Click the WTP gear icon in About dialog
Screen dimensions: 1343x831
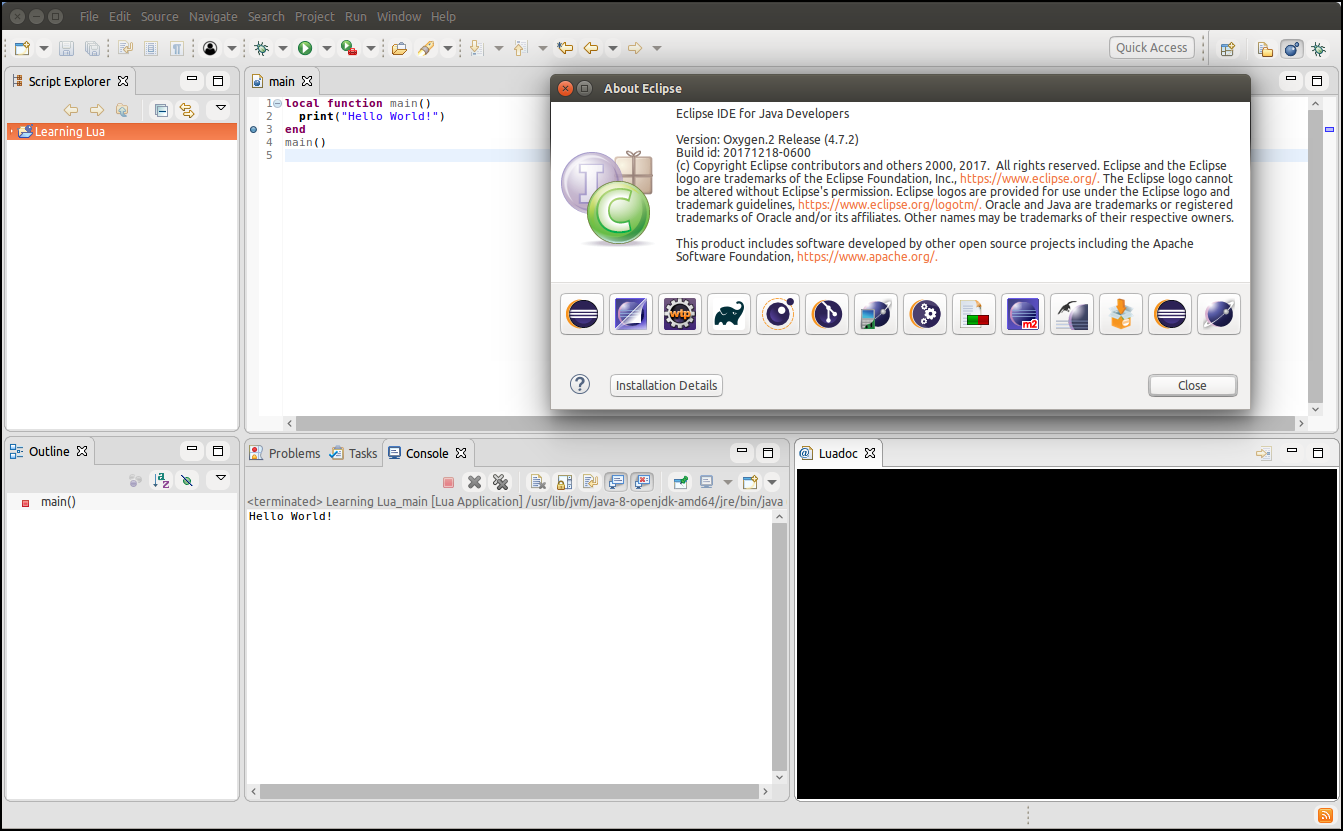tap(680, 314)
